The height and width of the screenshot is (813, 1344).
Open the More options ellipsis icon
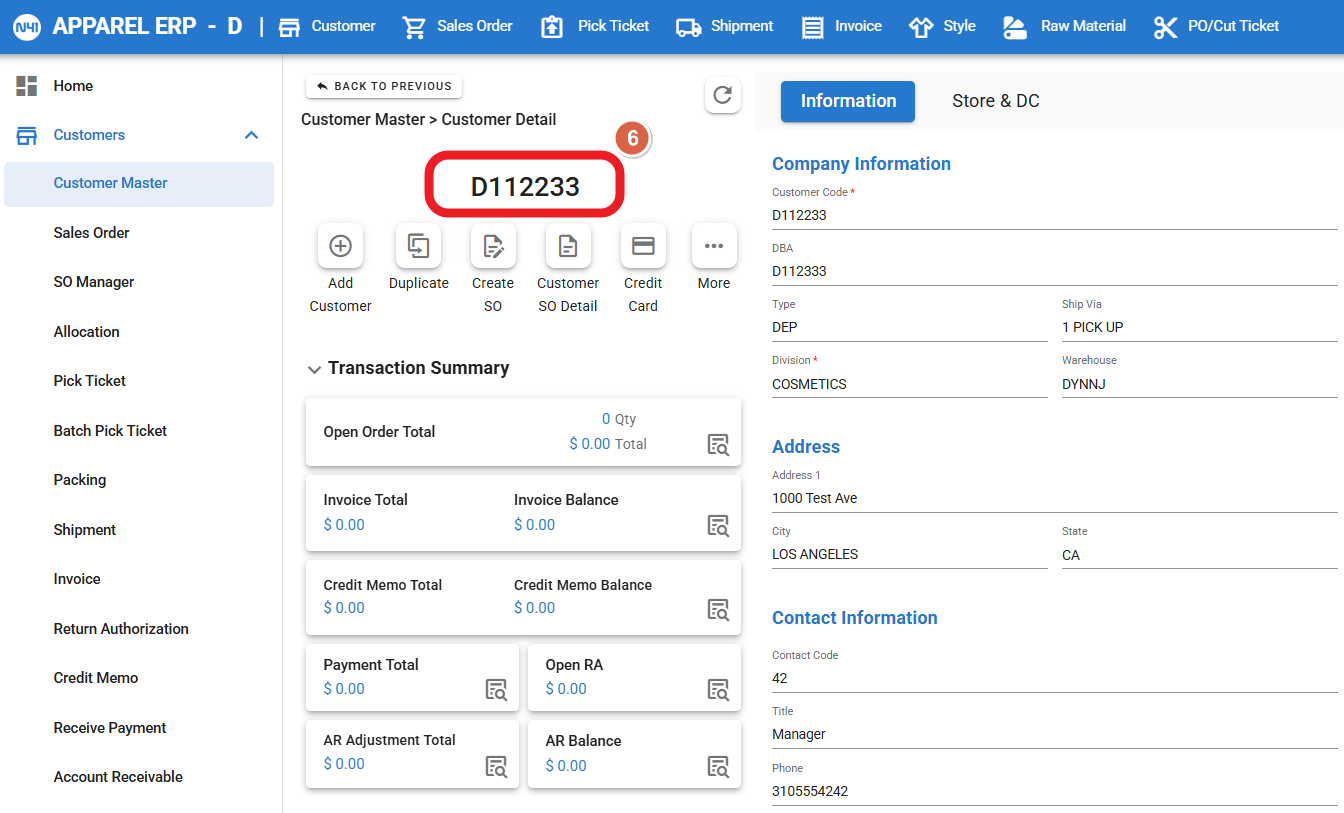[714, 246]
